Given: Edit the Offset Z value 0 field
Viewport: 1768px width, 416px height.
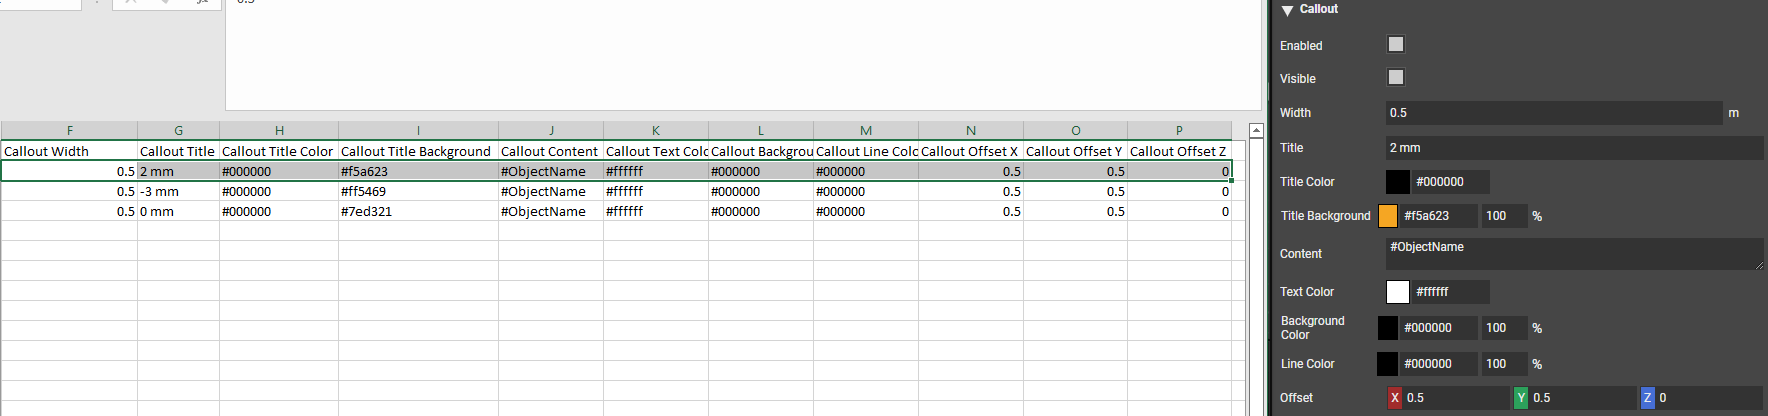Looking at the screenshot, I should pos(1709,398).
